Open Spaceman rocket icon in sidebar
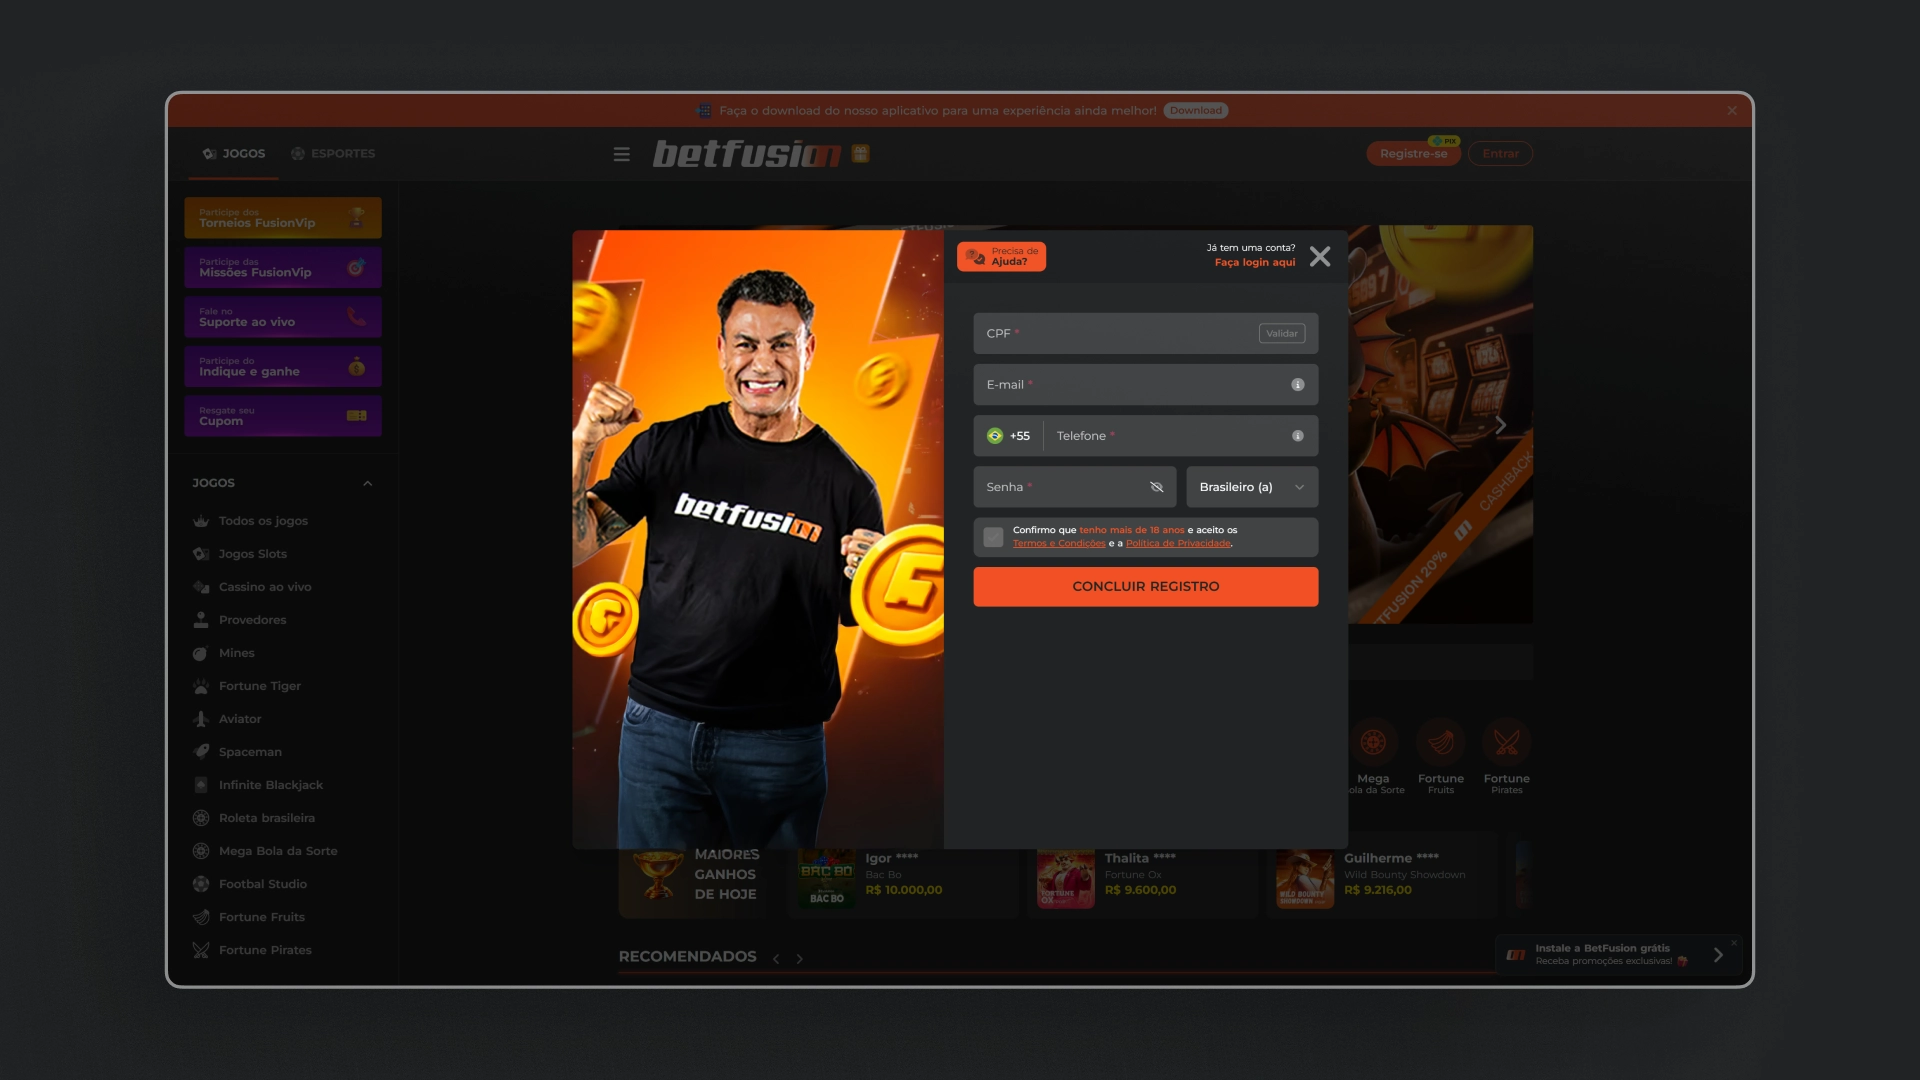Screen dimensions: 1920x1080 pos(200,751)
